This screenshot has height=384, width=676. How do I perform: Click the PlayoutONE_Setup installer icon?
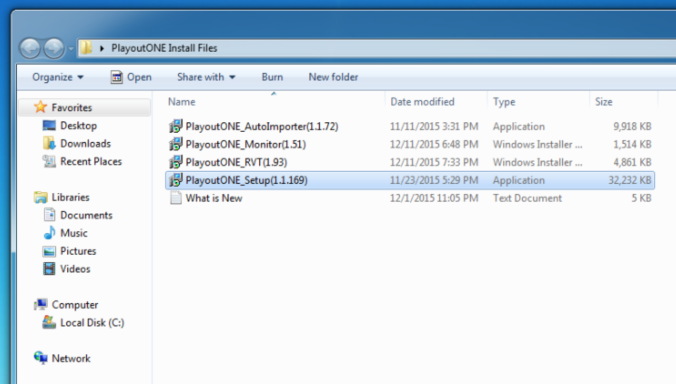click(x=175, y=180)
